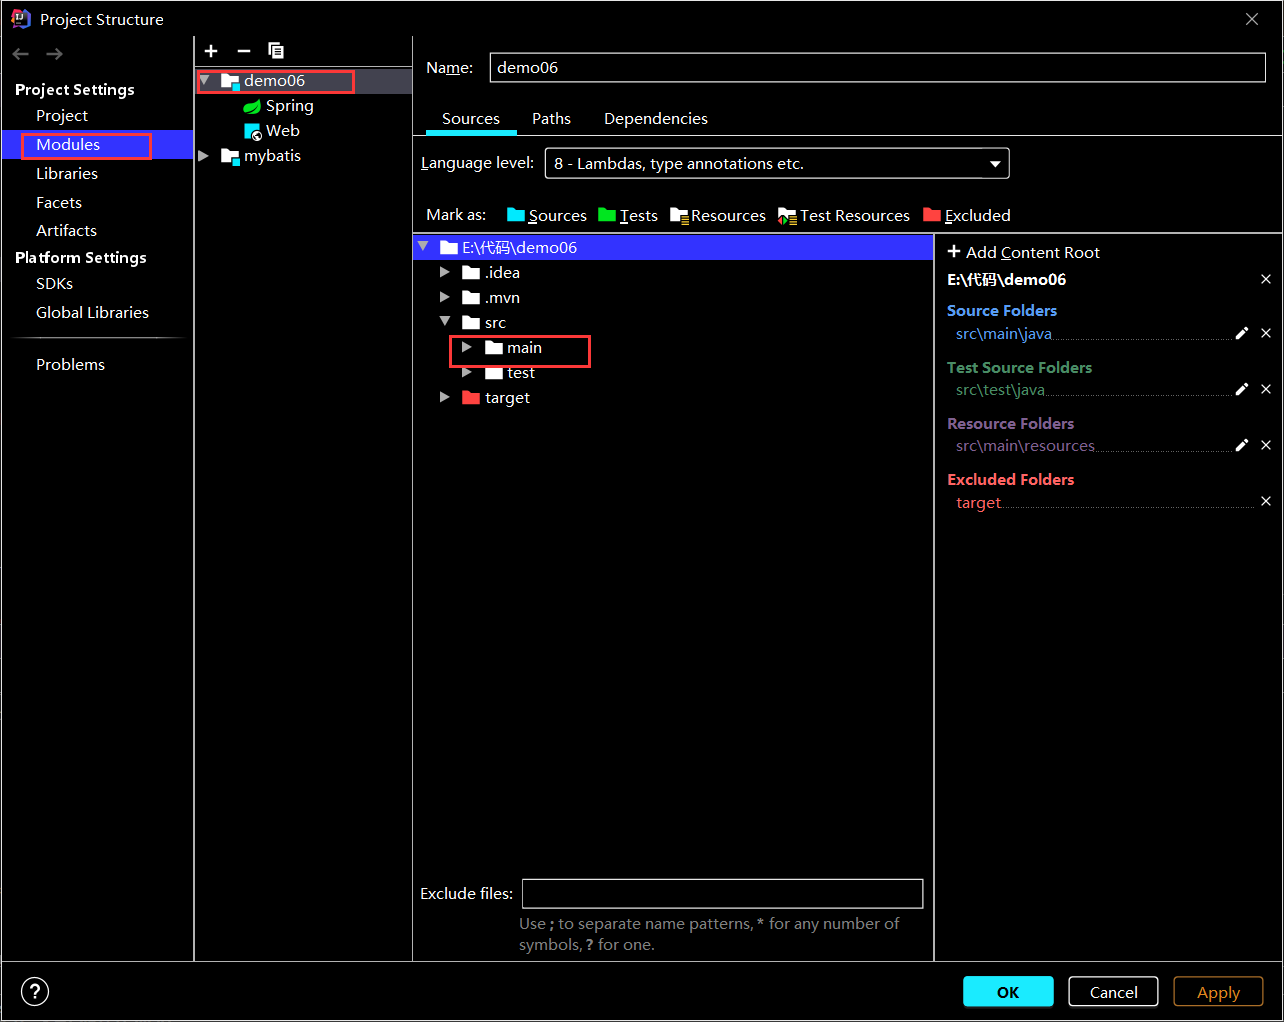Switch to the Sources tab
1284x1022 pixels.
[471, 118]
